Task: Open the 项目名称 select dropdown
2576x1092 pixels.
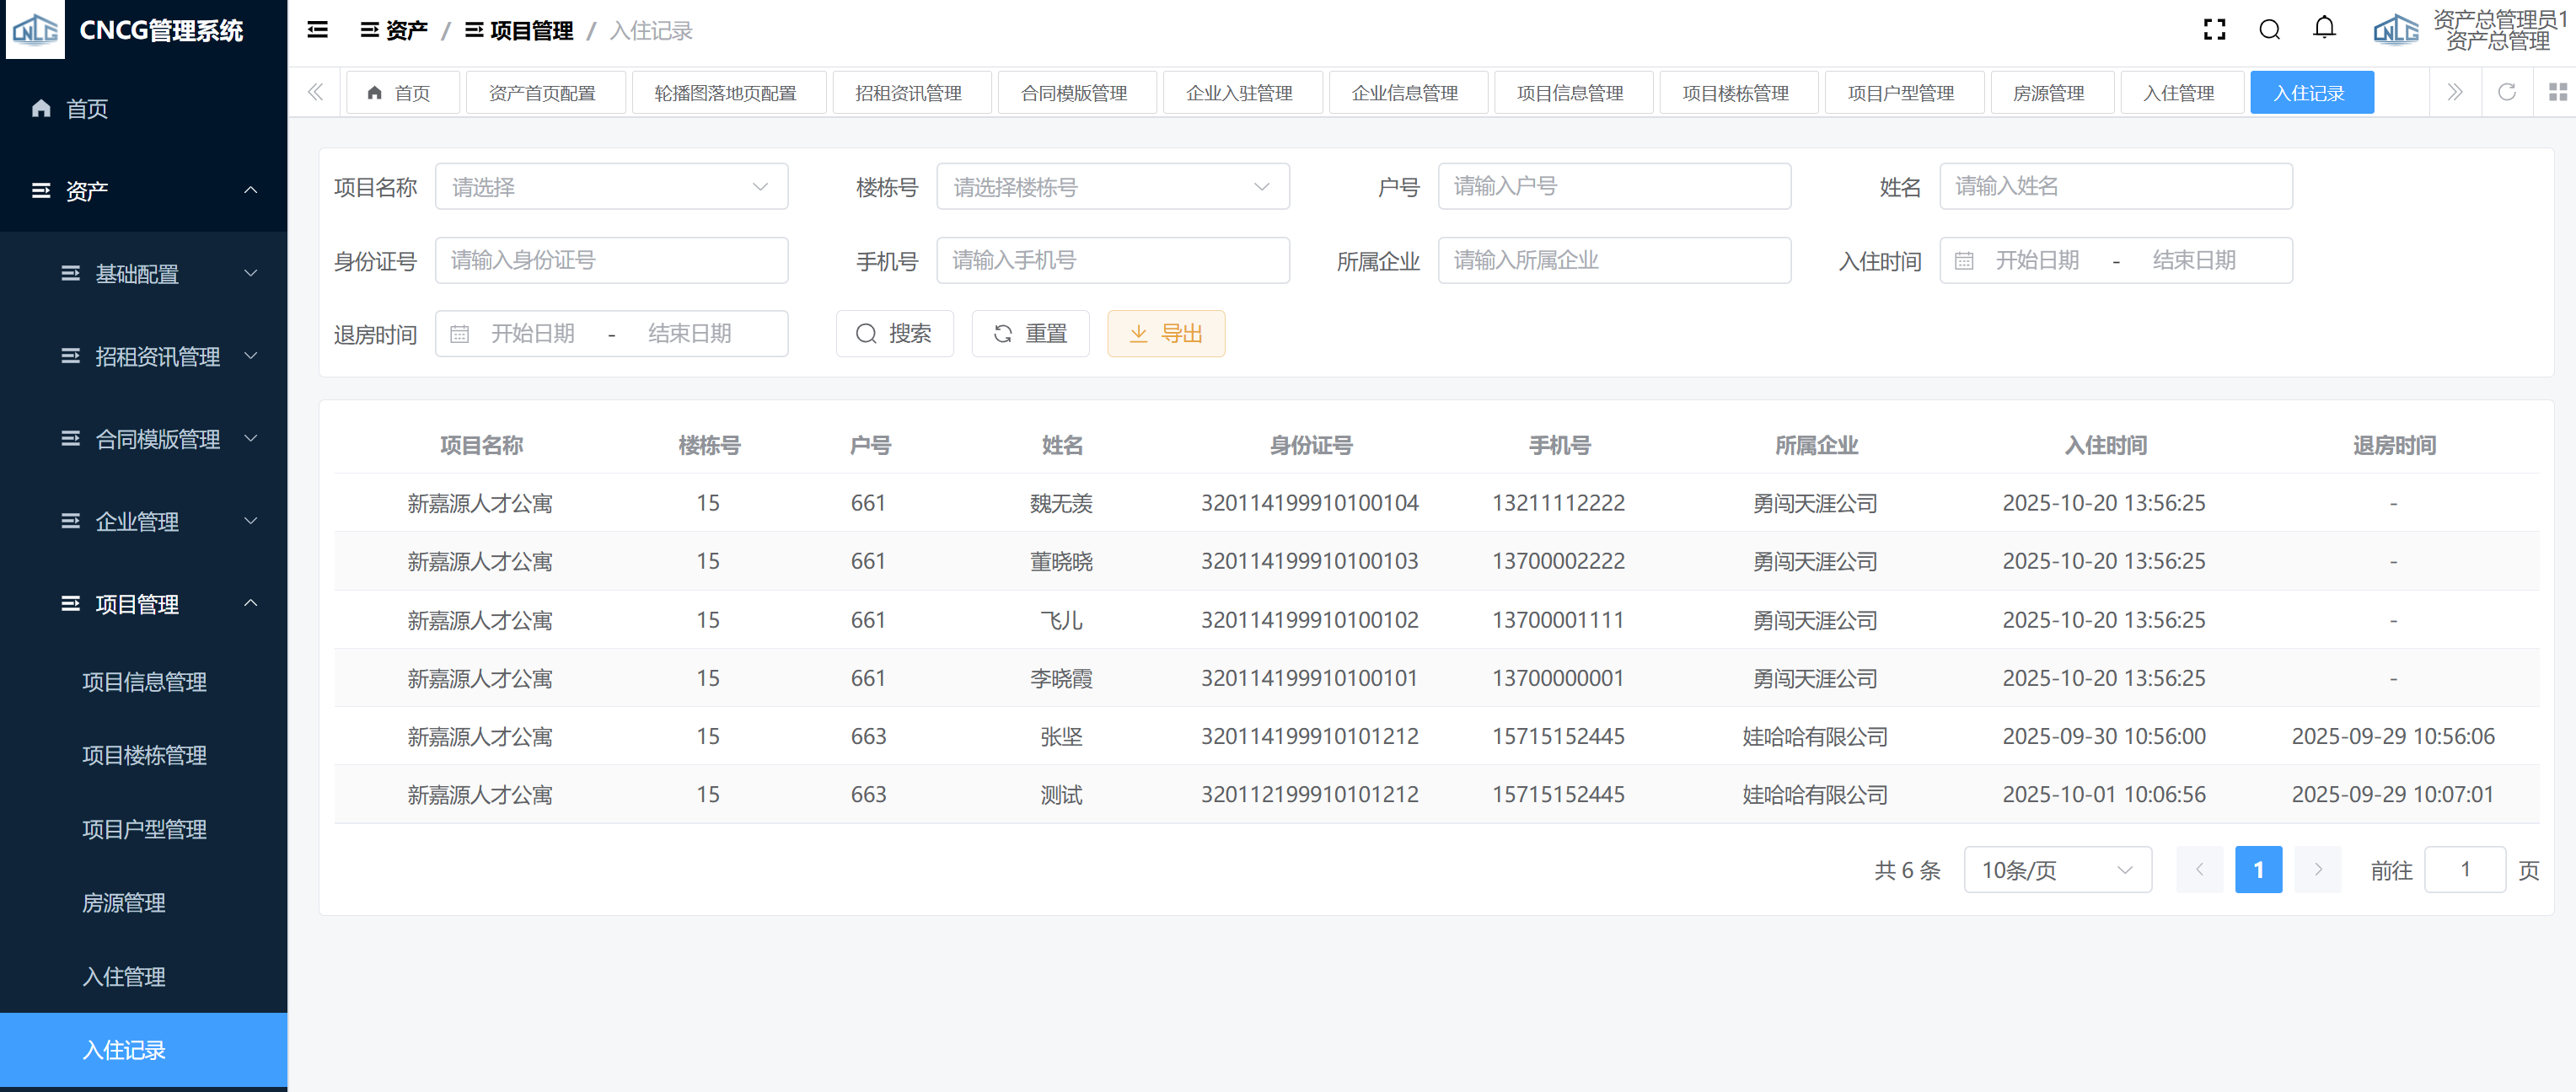Action: tap(611, 187)
